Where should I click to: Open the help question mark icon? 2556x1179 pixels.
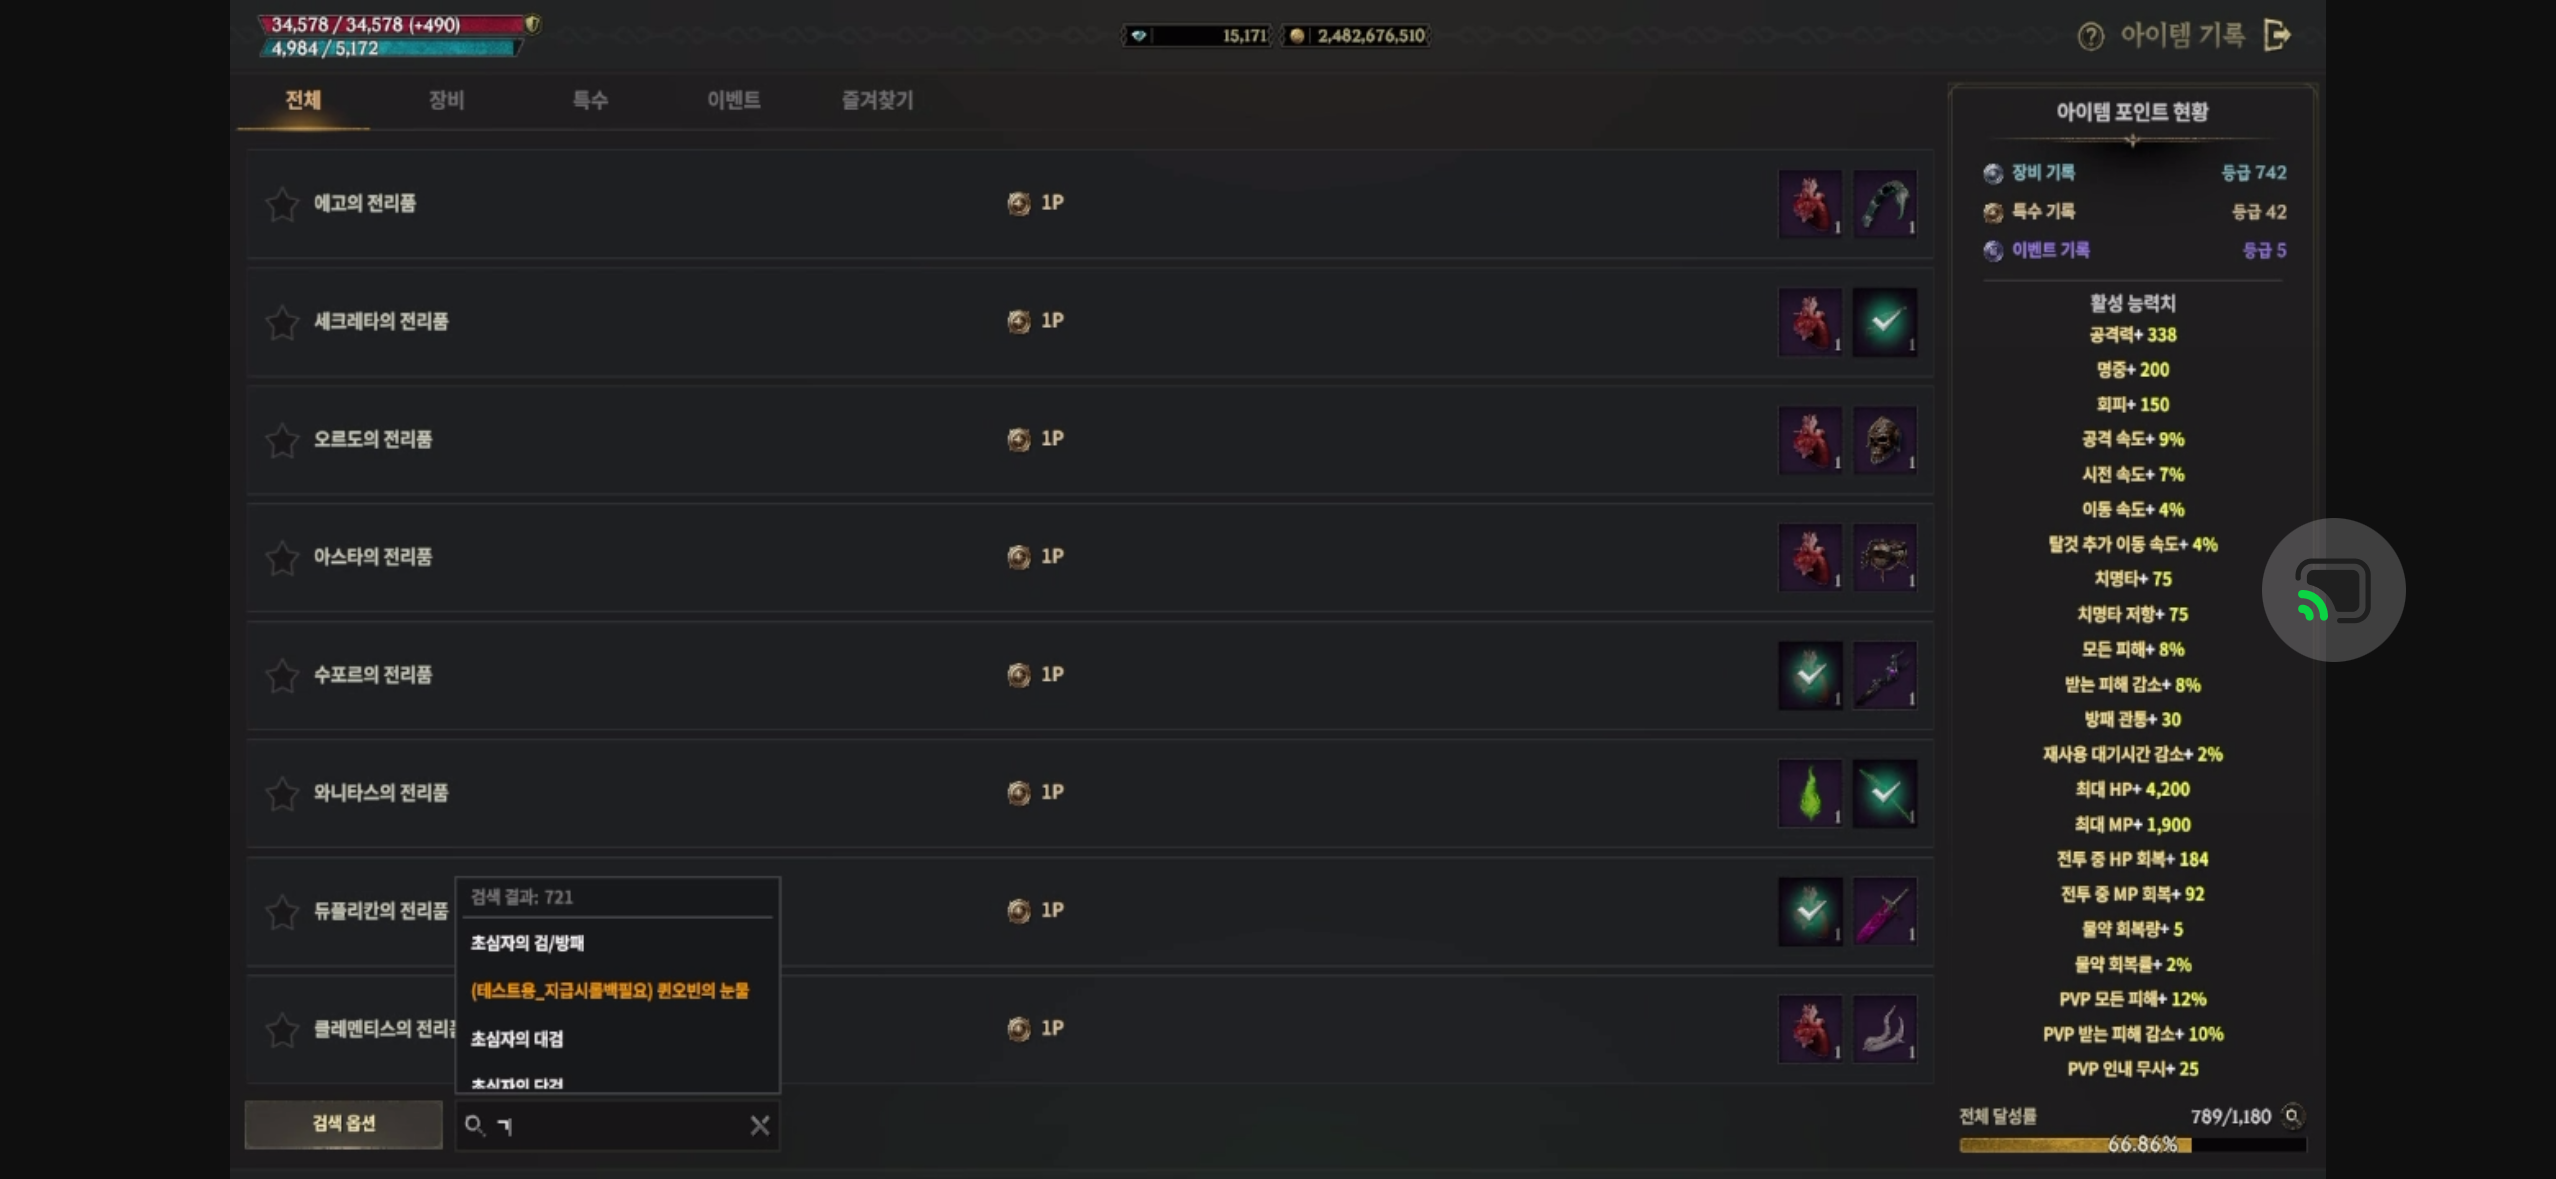[x=2090, y=36]
